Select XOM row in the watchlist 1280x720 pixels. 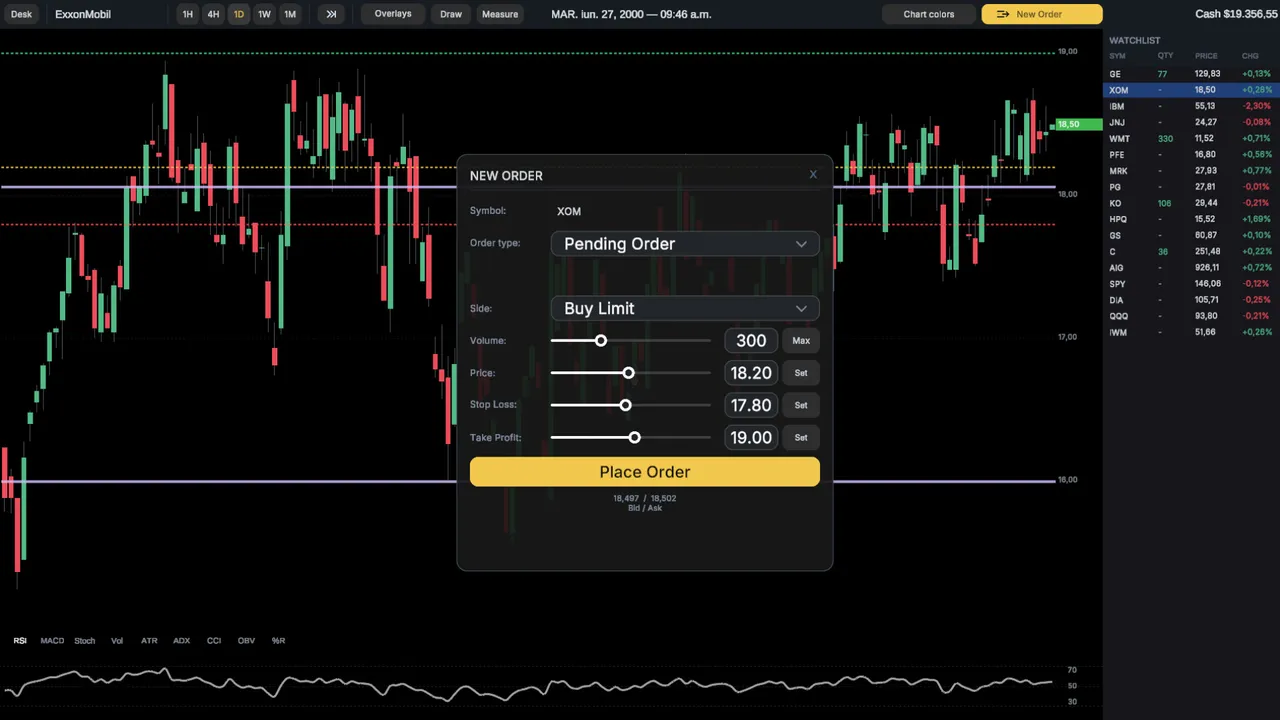click(1191, 90)
